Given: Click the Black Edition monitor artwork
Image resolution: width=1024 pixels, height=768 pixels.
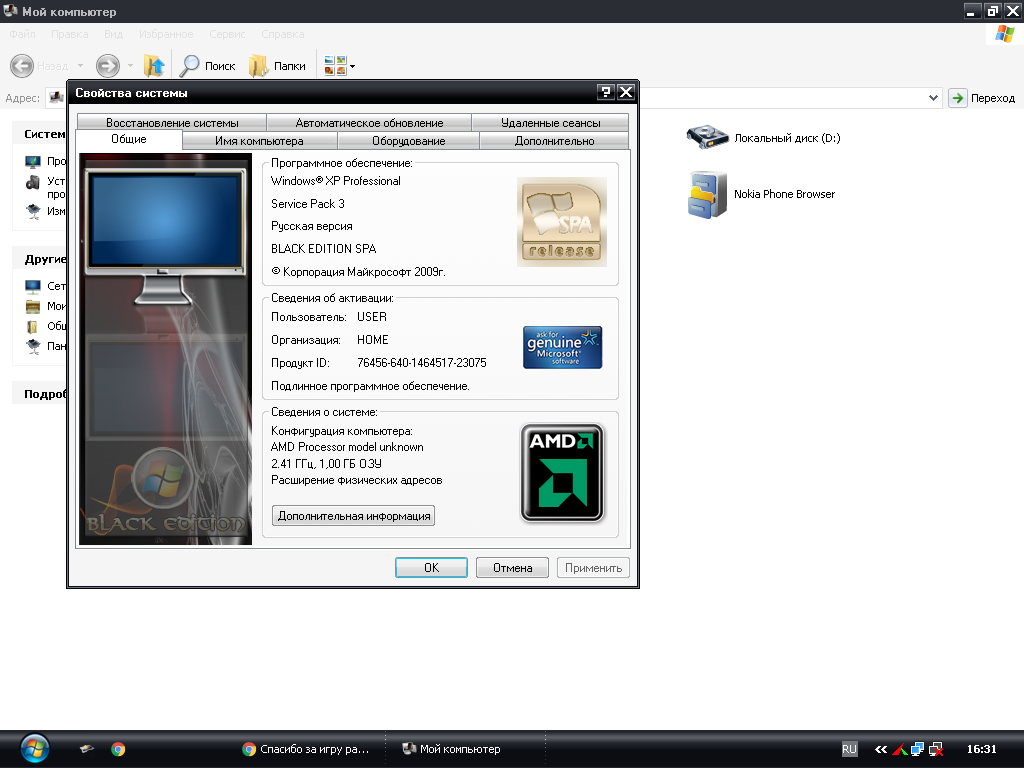Looking at the screenshot, I should click(x=165, y=349).
